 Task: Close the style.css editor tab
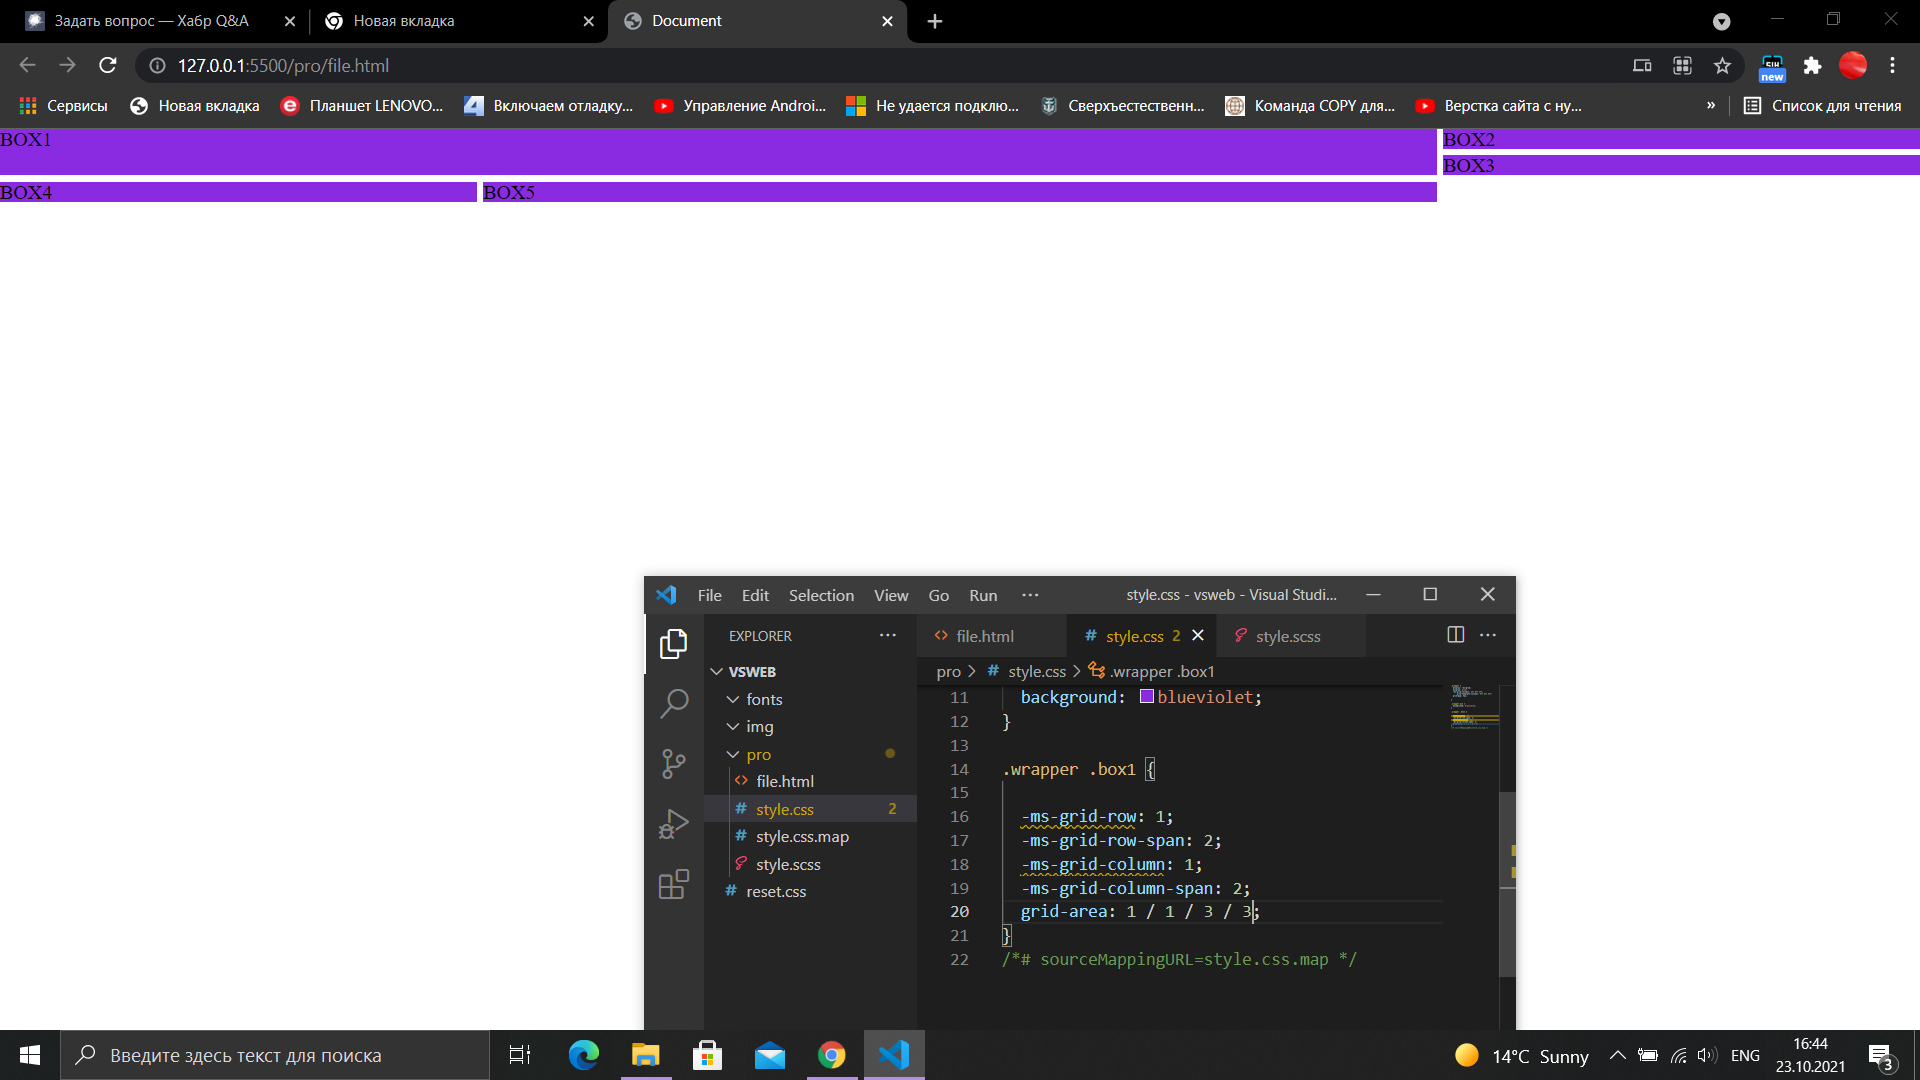click(x=1198, y=635)
